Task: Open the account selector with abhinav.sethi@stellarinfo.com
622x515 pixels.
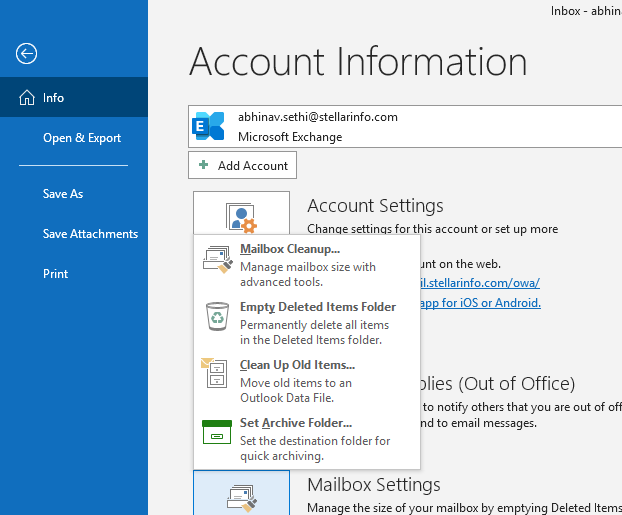Action: (405, 127)
